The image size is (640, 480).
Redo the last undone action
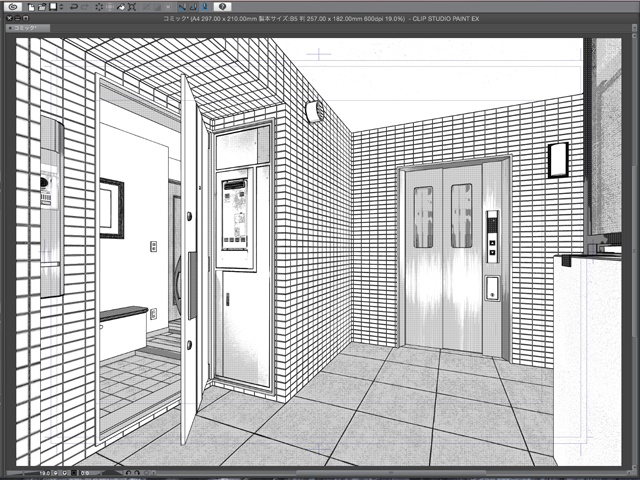[85, 7]
